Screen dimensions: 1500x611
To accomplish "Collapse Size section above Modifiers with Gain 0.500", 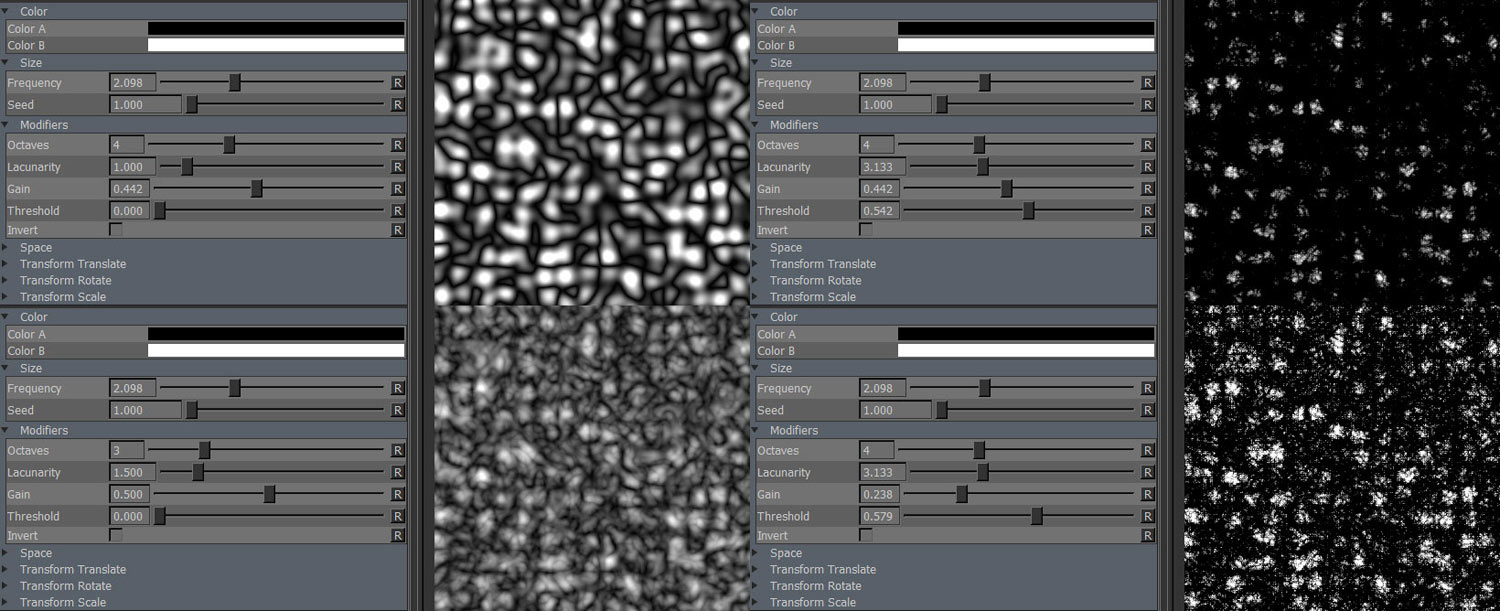I will pyautogui.click(x=6, y=369).
